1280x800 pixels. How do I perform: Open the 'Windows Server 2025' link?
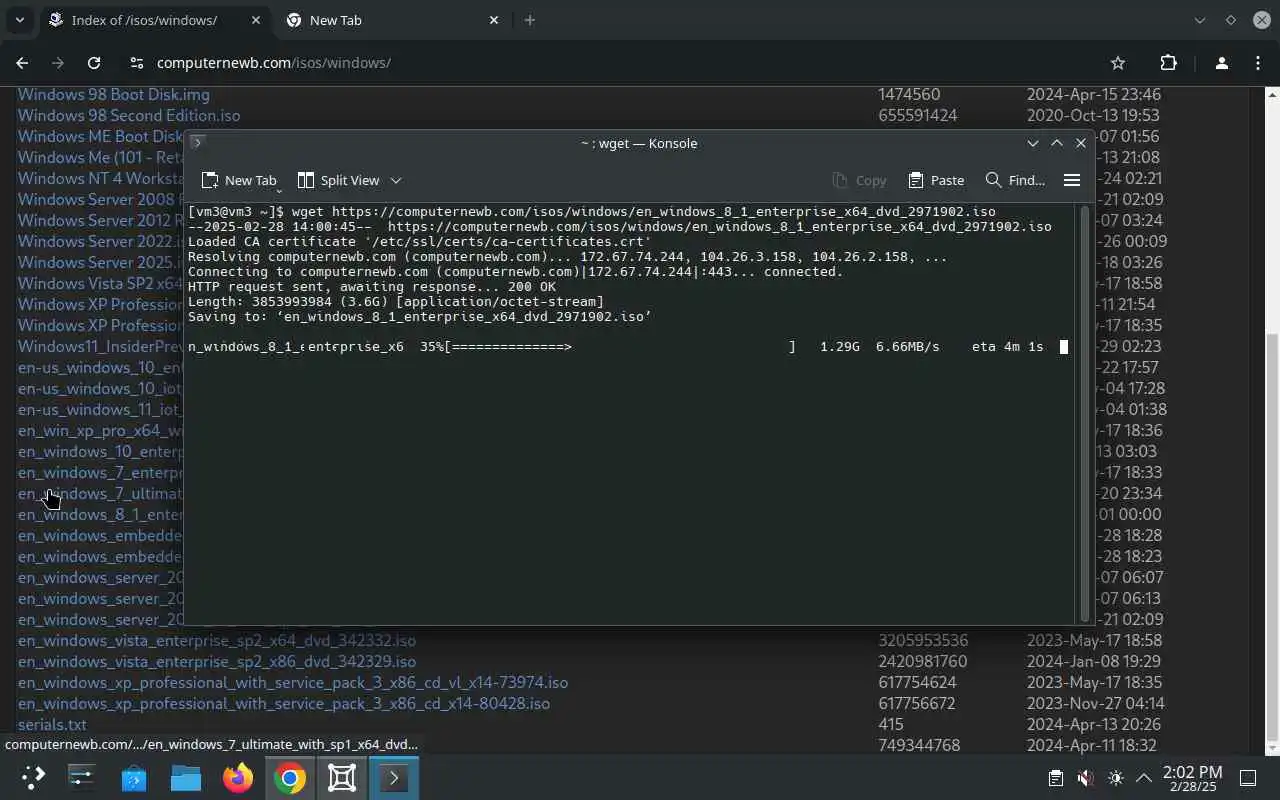[101, 262]
